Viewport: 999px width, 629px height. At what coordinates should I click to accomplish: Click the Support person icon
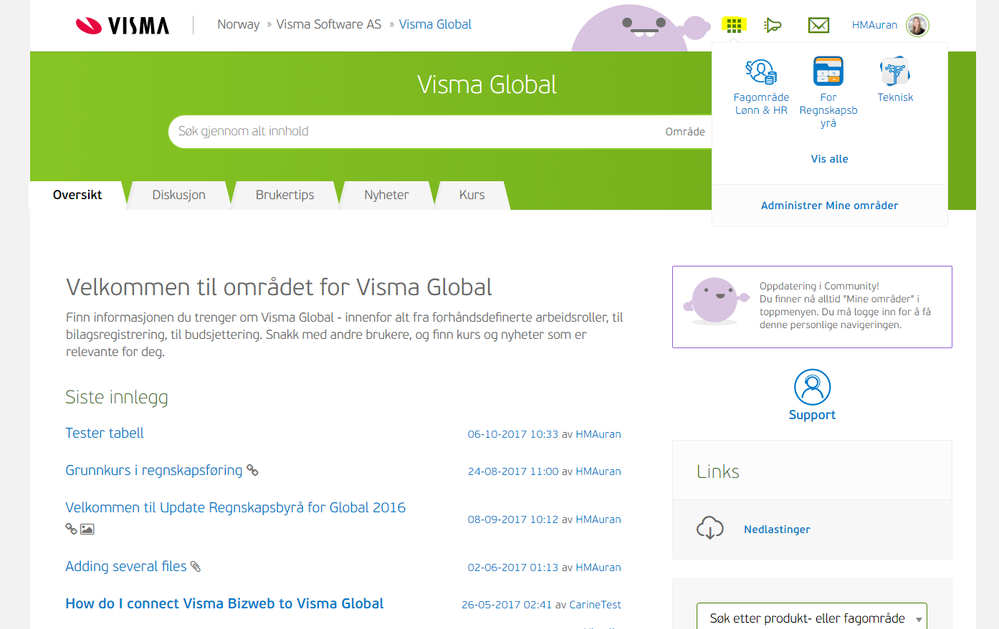click(812, 387)
